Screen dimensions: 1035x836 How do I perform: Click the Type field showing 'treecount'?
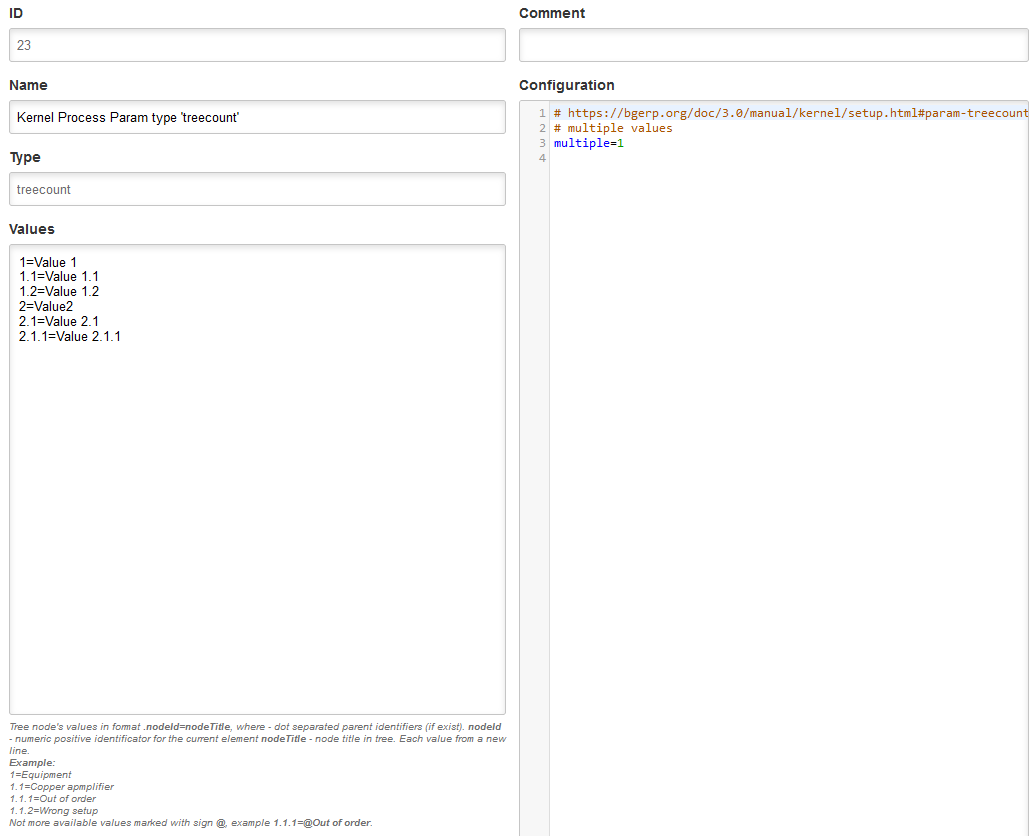(x=257, y=189)
